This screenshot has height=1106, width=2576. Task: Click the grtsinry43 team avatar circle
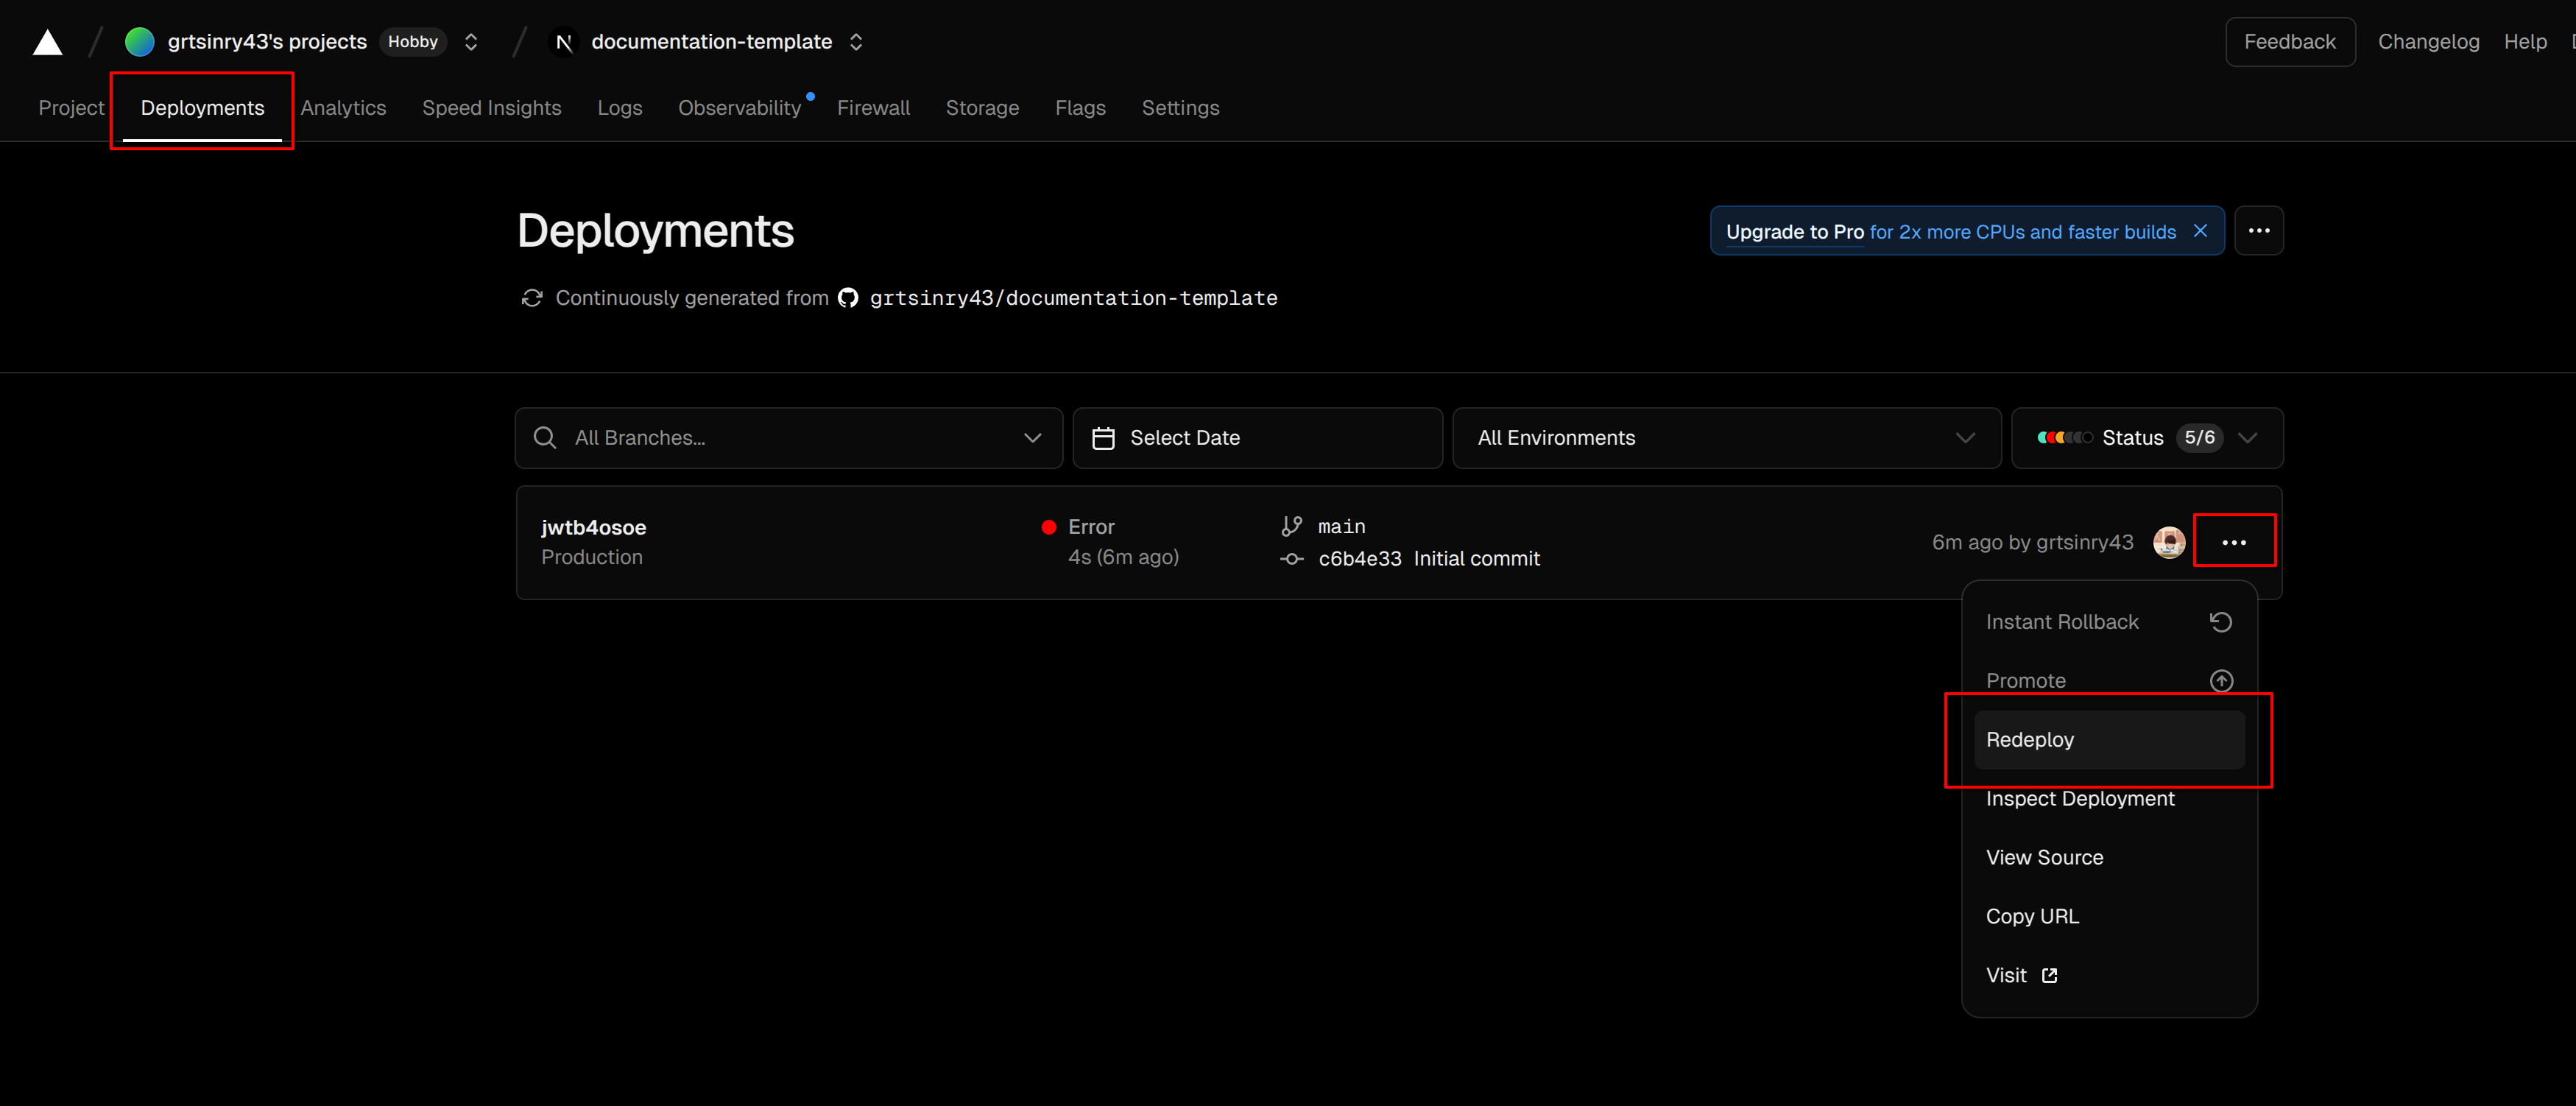140,42
